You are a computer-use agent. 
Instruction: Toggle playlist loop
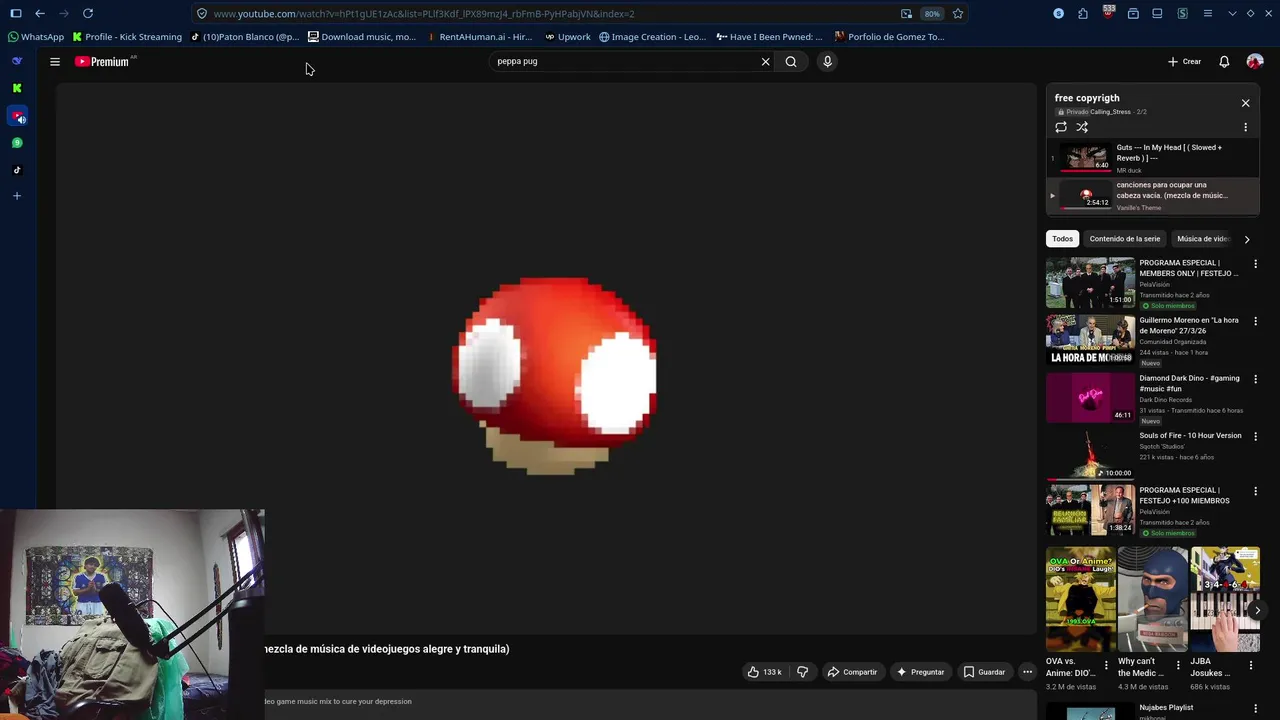1061,127
